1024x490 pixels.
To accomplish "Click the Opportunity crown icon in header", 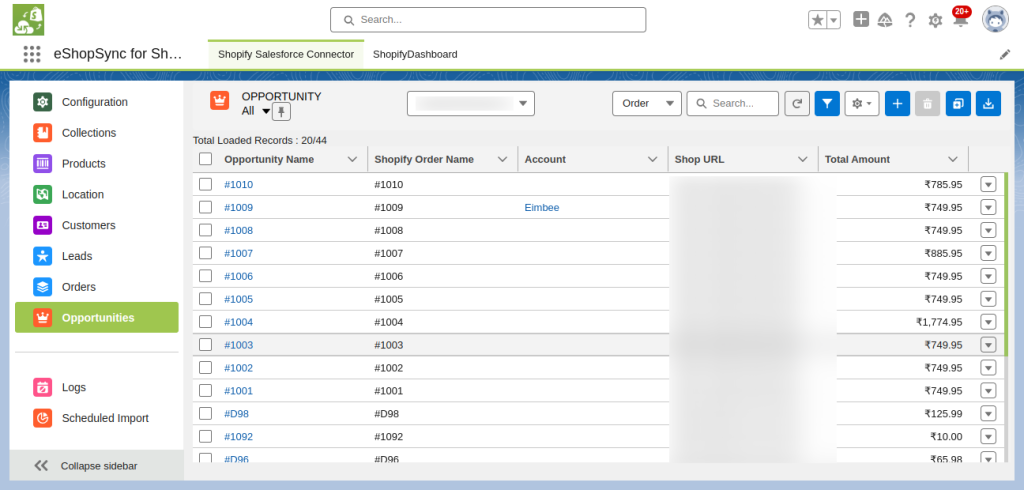I will coord(219,100).
